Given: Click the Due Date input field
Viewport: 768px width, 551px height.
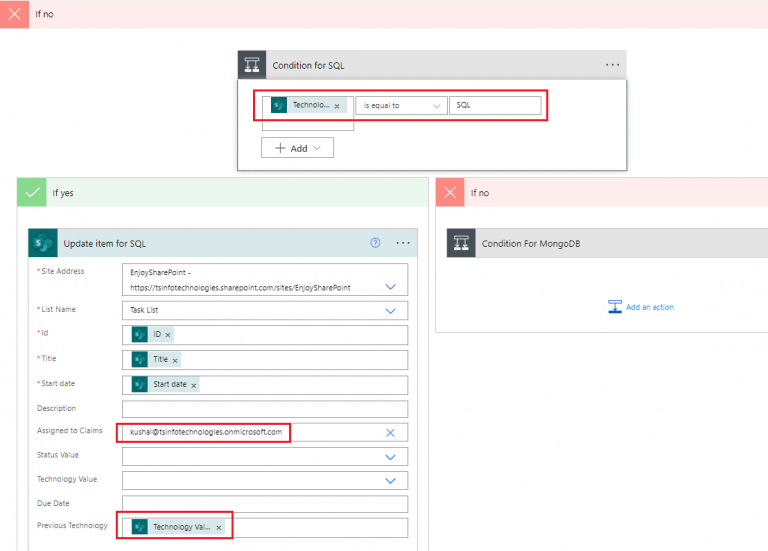Looking at the screenshot, I should coord(265,504).
